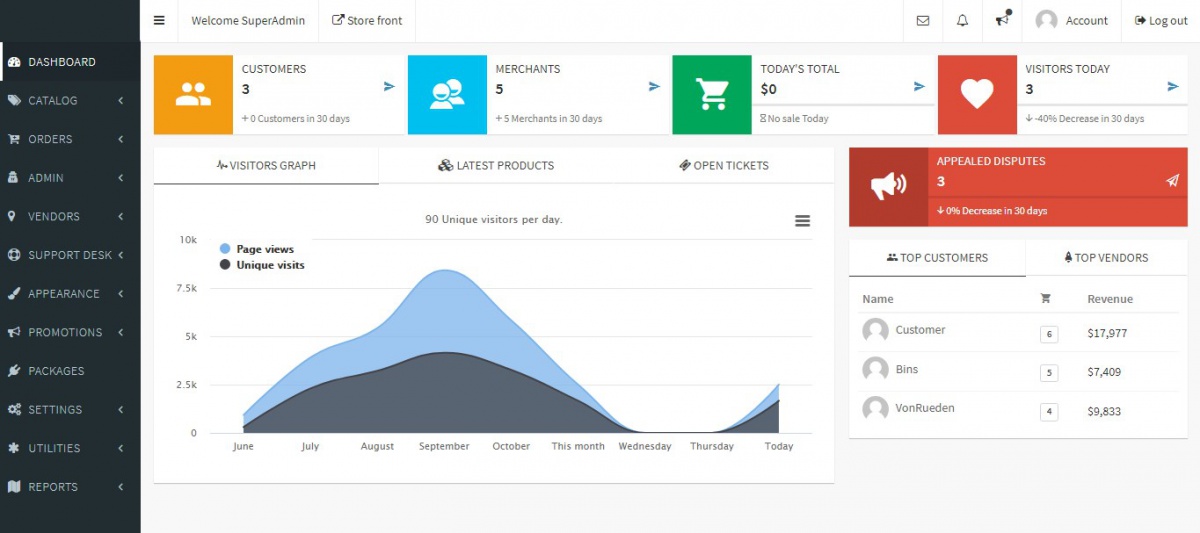Toggle the hamburger sidebar menu

coord(159,21)
